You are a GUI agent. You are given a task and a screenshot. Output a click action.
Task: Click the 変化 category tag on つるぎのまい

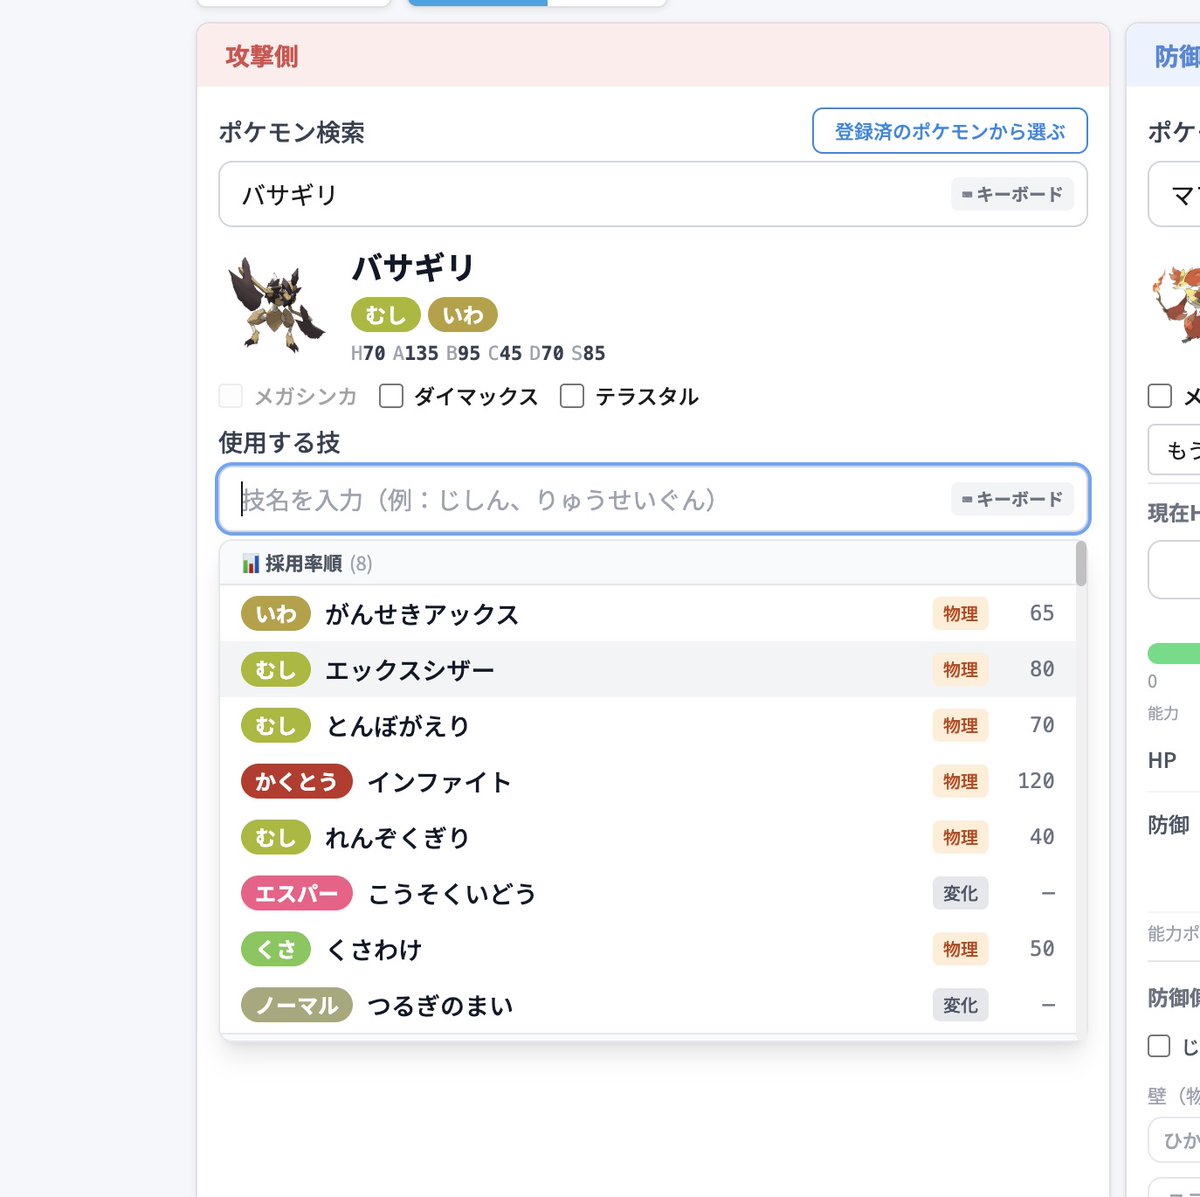960,1006
